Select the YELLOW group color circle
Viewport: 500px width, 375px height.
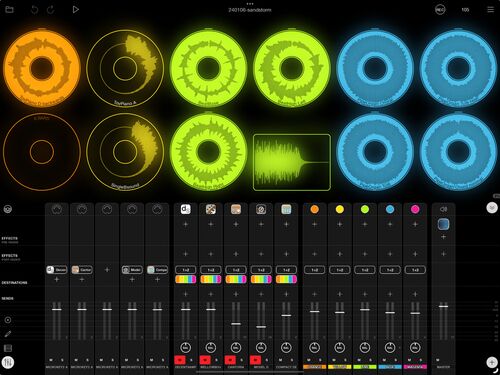[340, 209]
